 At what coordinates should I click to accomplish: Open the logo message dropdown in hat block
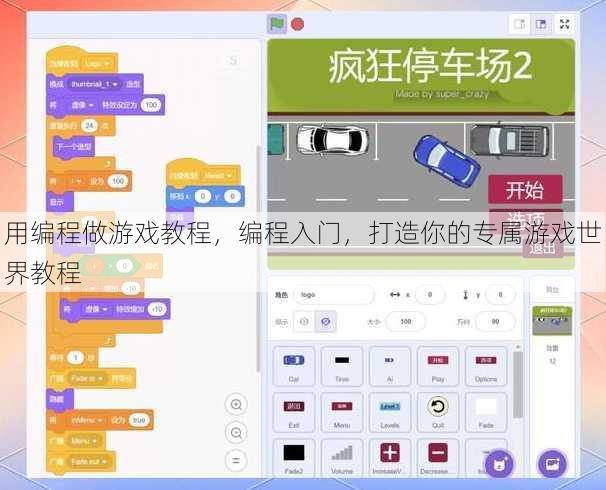(x=97, y=63)
